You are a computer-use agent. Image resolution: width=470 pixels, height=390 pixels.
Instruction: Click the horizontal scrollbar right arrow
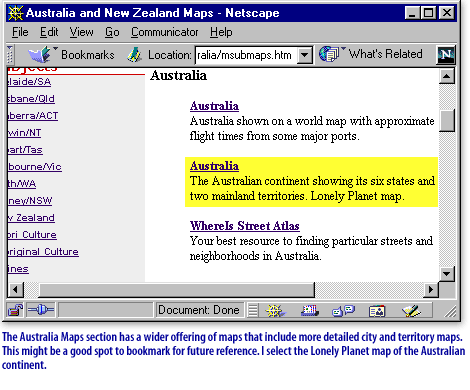[x=431, y=290]
